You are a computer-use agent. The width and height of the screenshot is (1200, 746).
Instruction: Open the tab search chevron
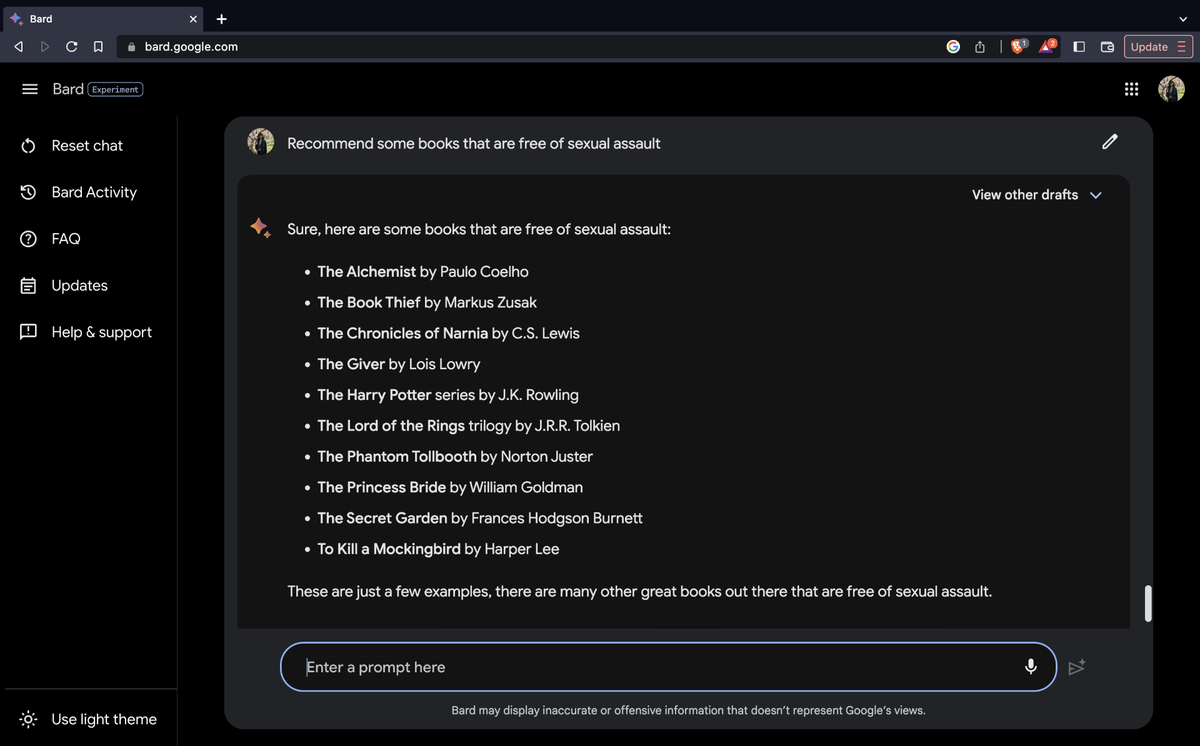coord(1183,18)
